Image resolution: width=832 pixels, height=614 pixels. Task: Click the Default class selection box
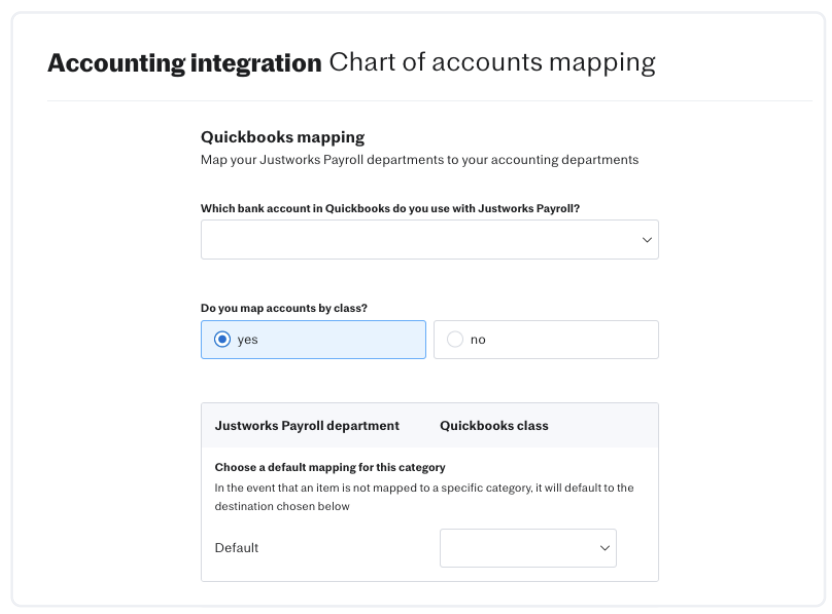pyautogui.click(x=528, y=548)
